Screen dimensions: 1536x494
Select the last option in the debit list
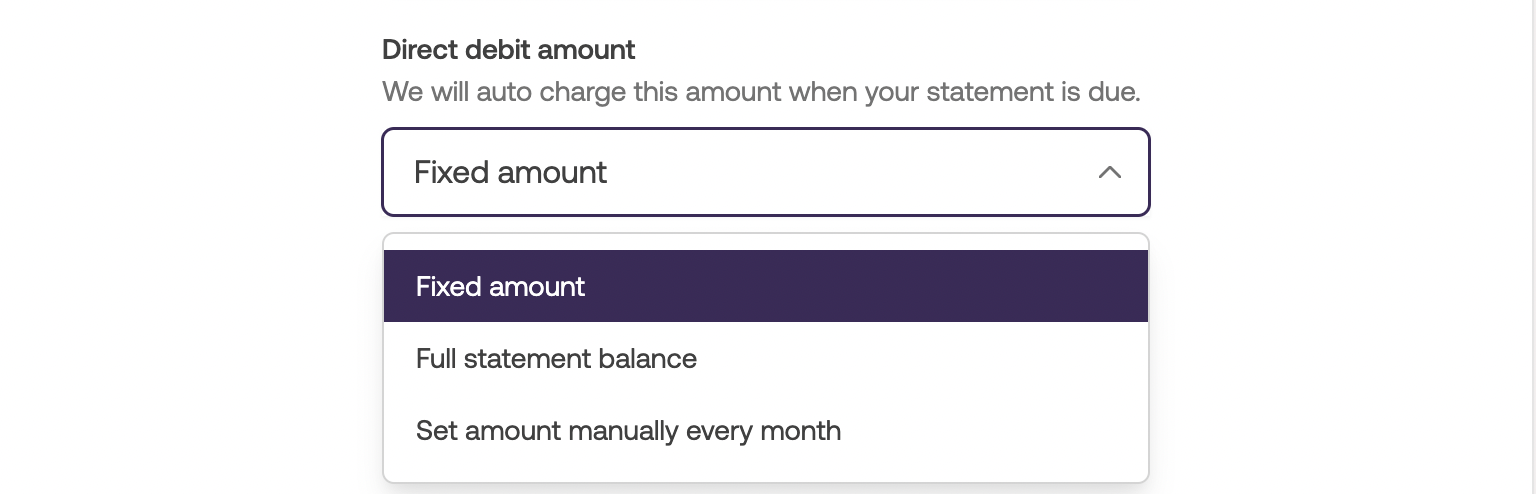point(765,431)
